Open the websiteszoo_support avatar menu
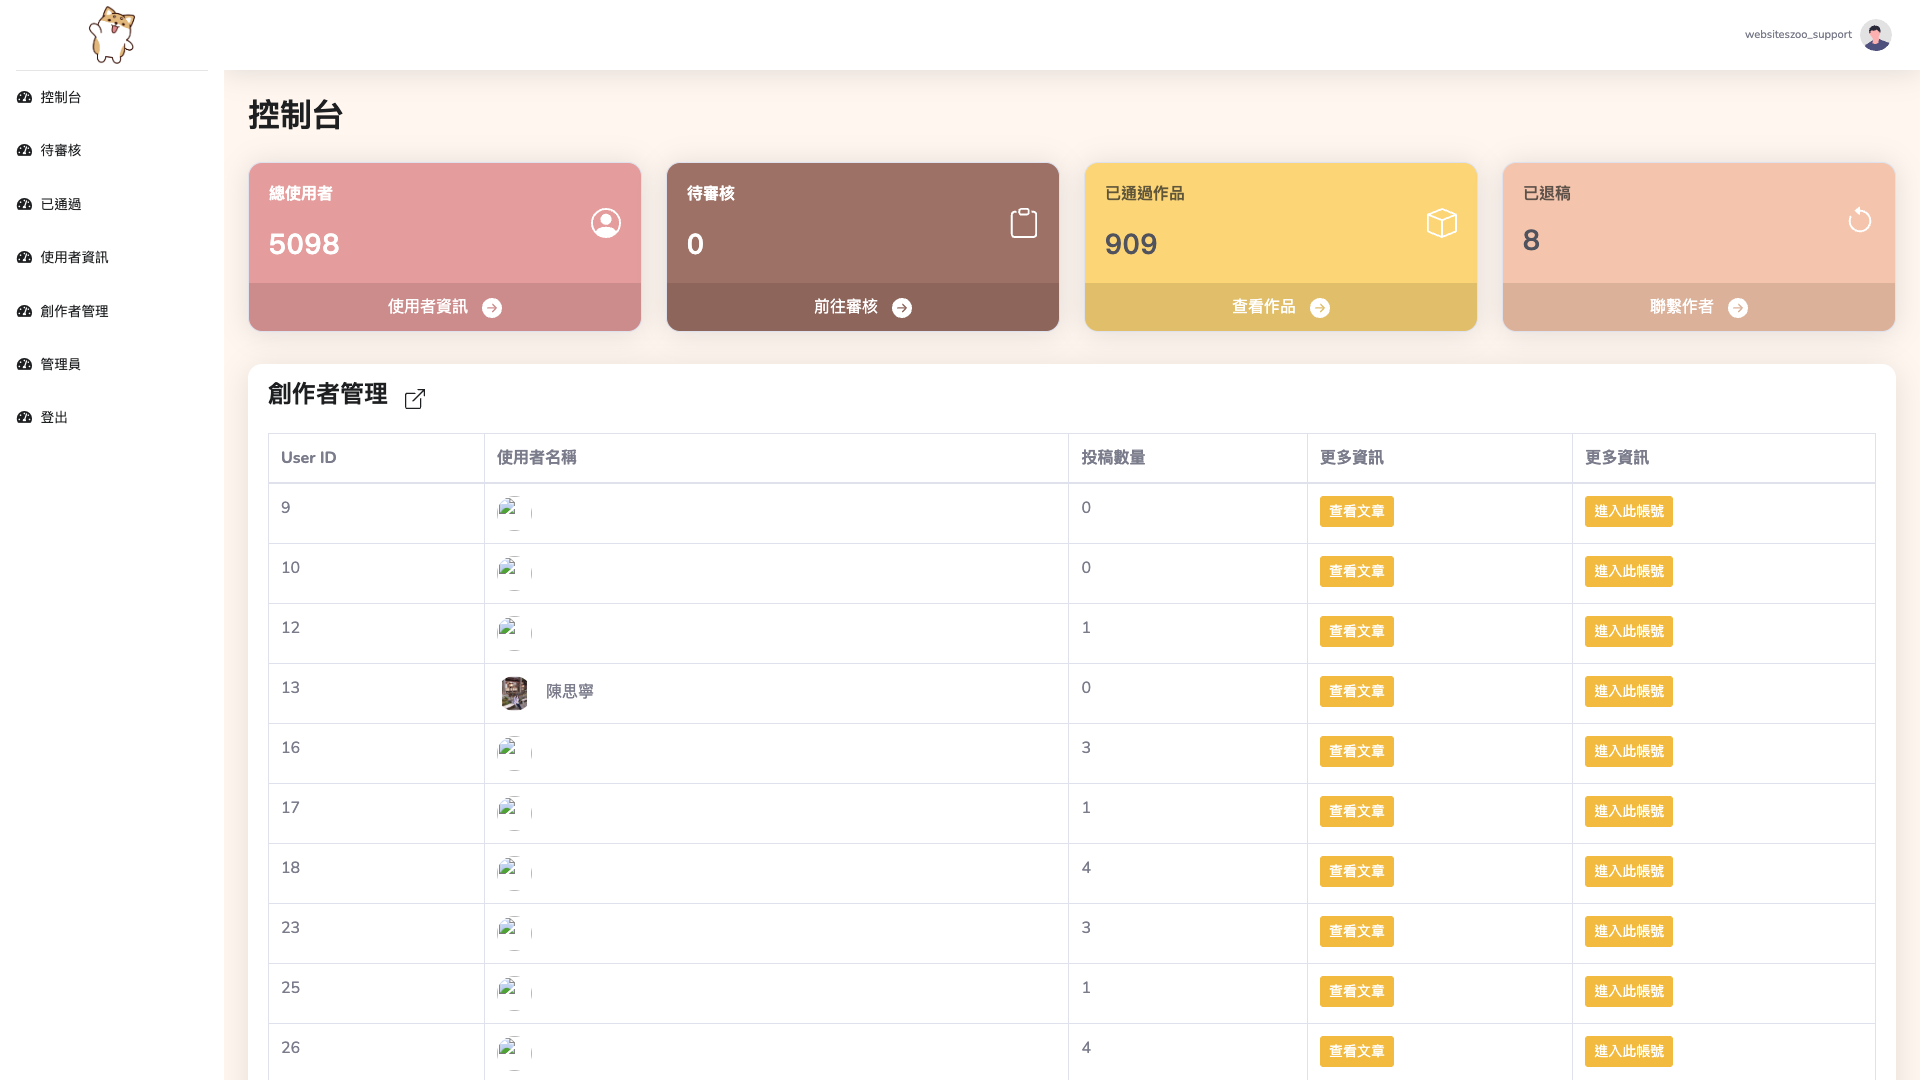Screen dimensions: 1920x1080 coord(1875,35)
